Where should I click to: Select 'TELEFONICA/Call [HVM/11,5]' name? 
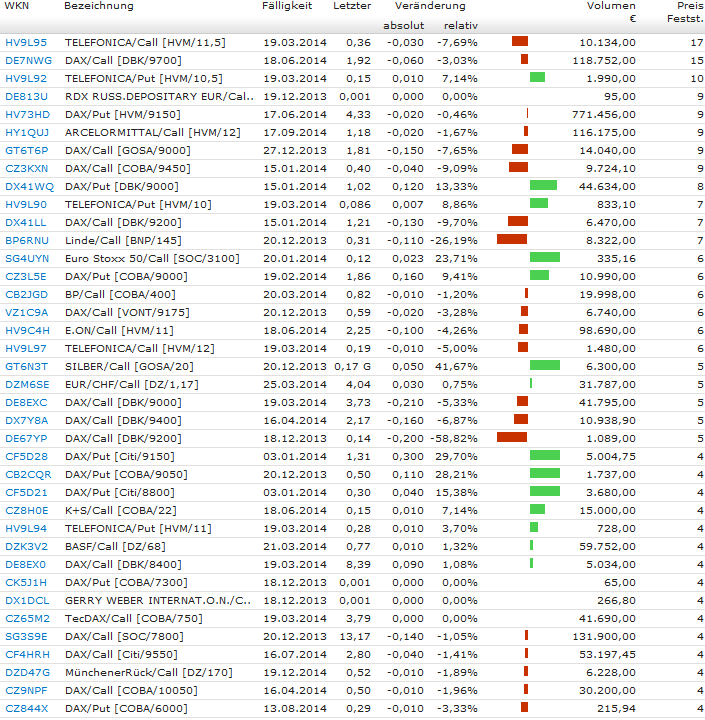145,43
